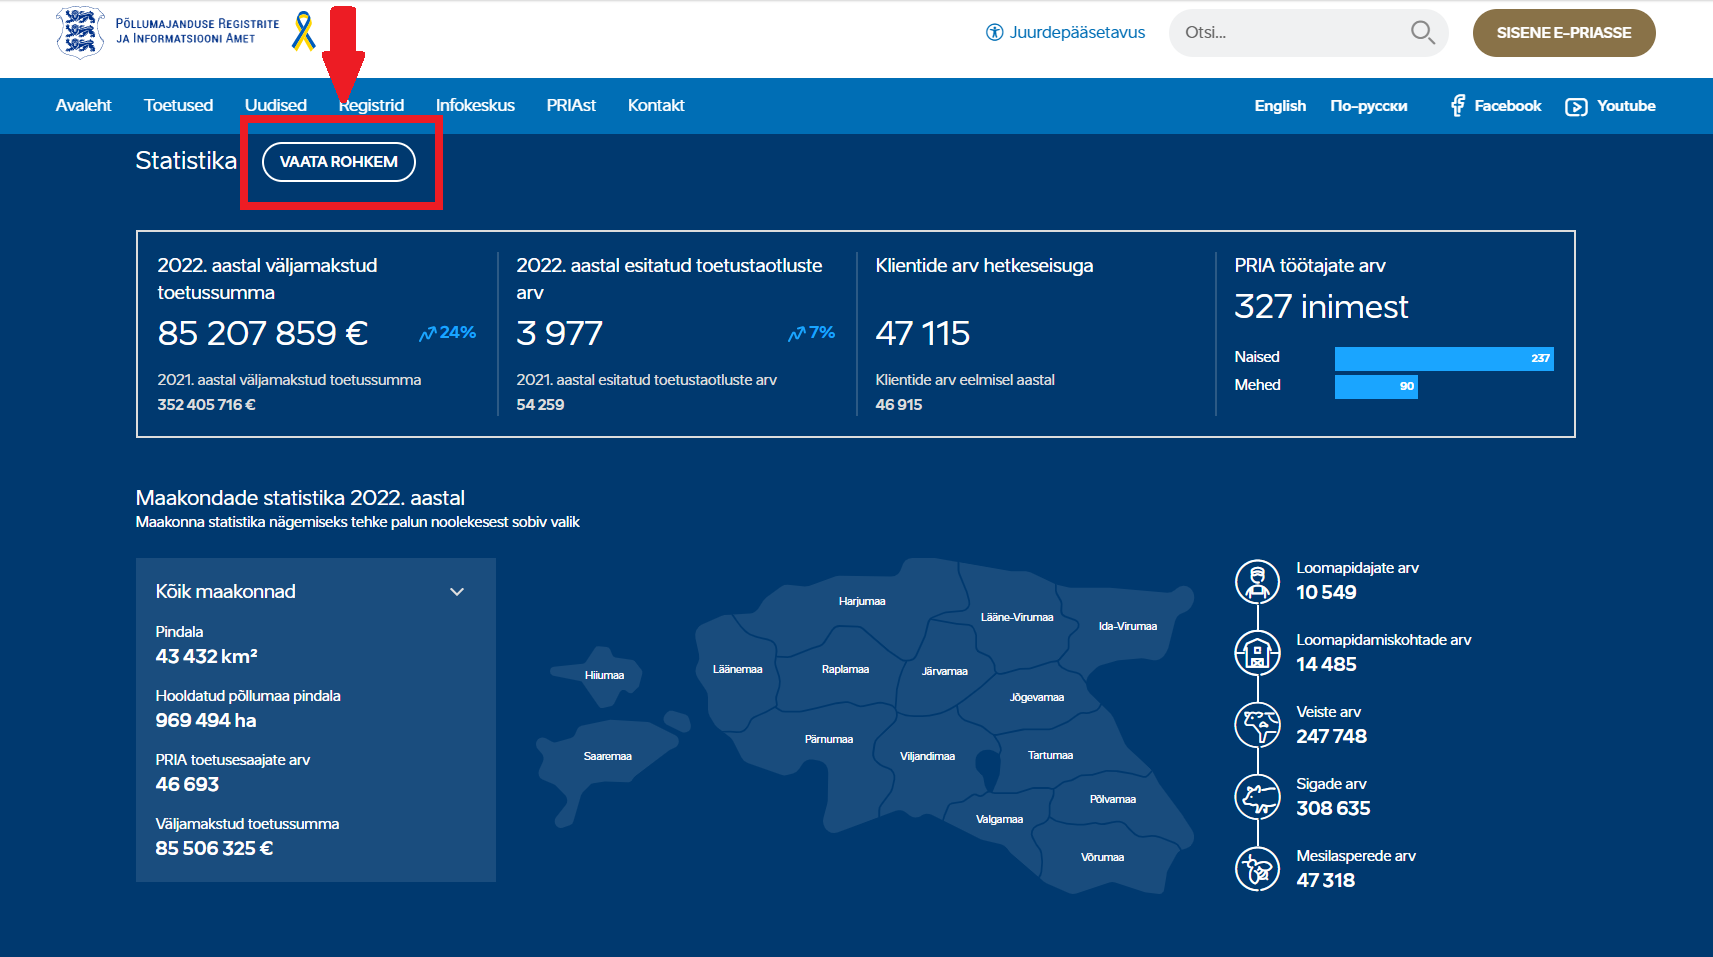Click the 85 207 859 € value
The image size is (1713, 957).
[263, 333]
